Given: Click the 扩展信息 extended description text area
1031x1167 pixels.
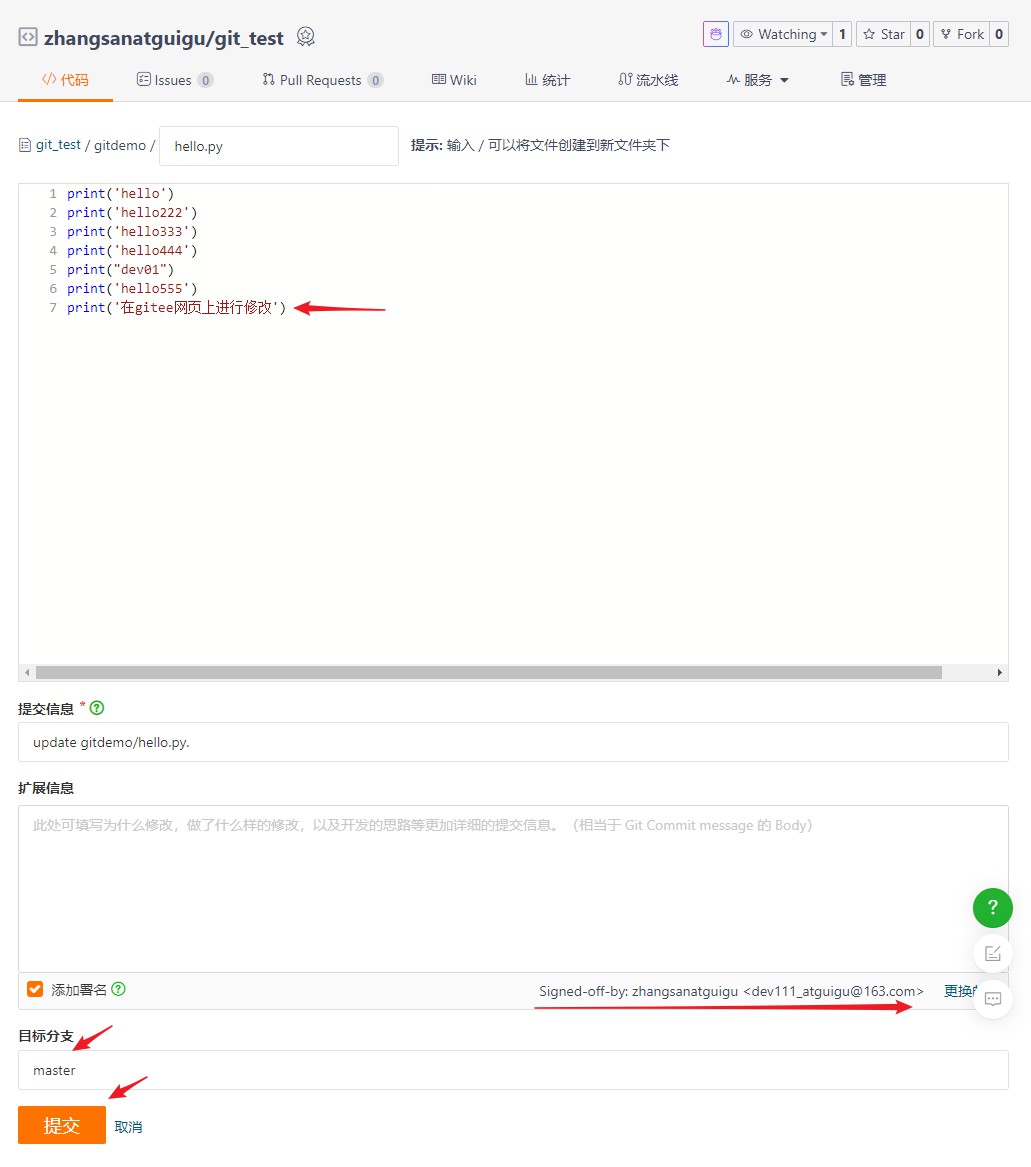Looking at the screenshot, I should (x=513, y=889).
